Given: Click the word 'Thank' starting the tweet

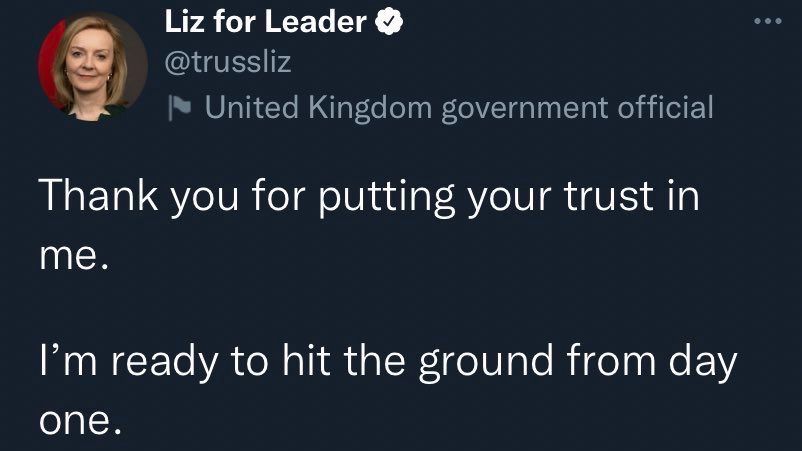Looking at the screenshot, I should [99, 194].
